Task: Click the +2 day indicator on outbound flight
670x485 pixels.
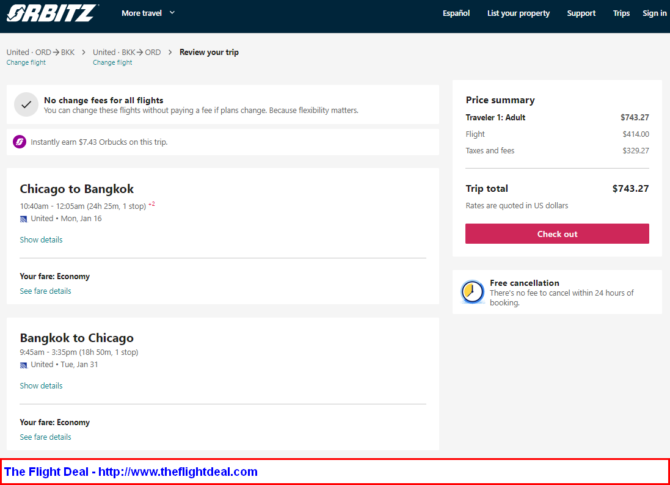Action: pos(152,204)
